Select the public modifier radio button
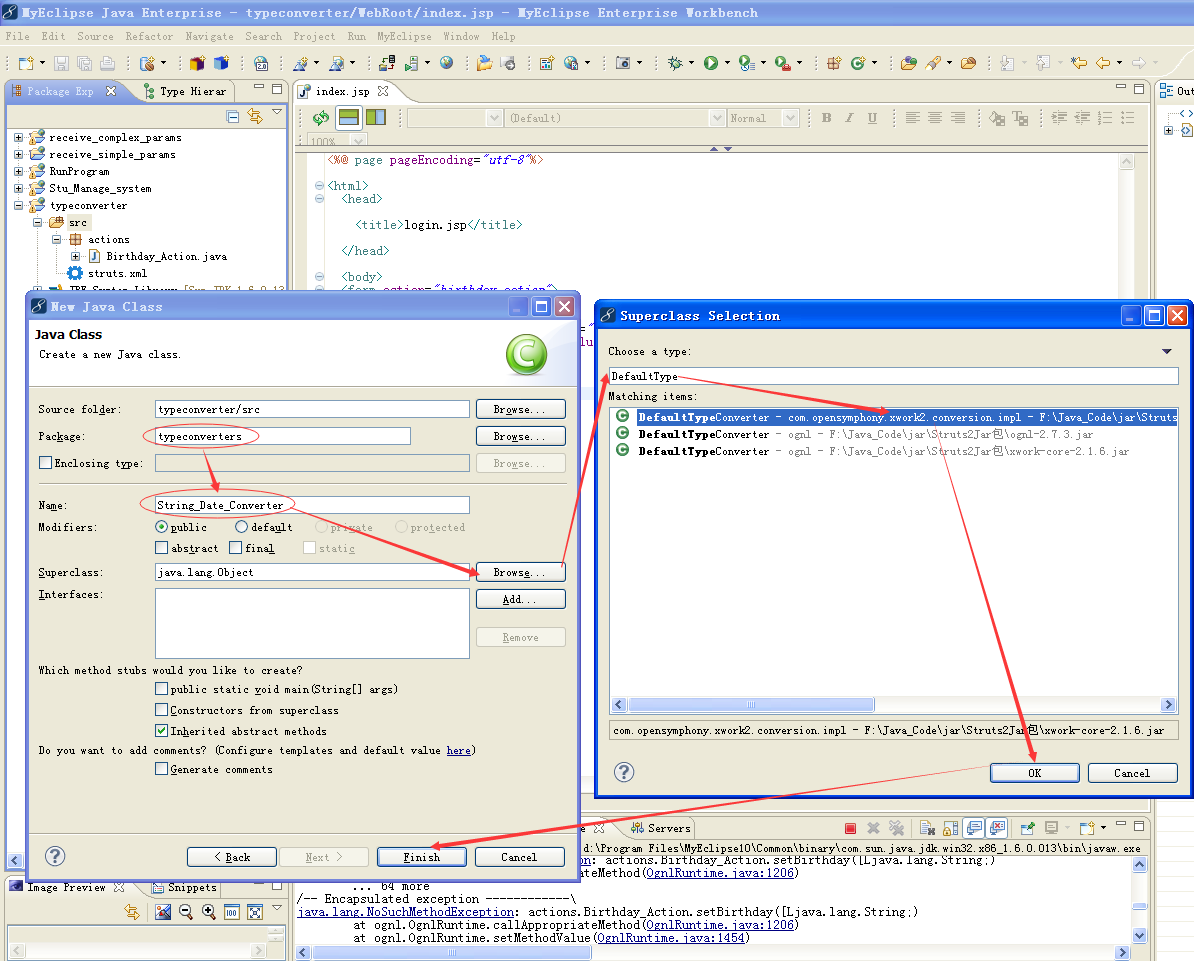Screen dimensions: 1194x961 coord(161,527)
